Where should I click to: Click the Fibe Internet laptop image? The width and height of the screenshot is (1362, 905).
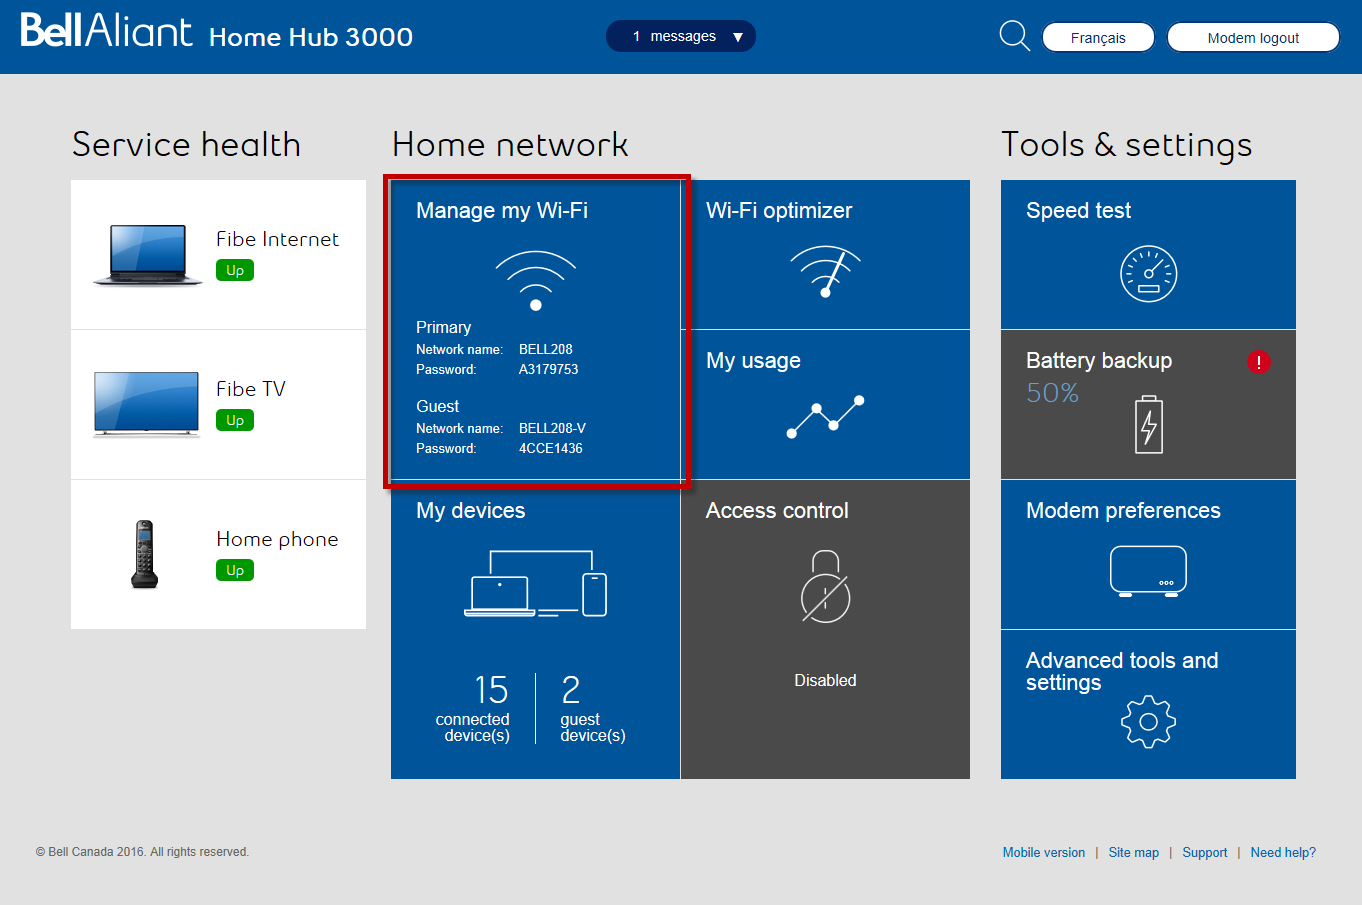[147, 255]
